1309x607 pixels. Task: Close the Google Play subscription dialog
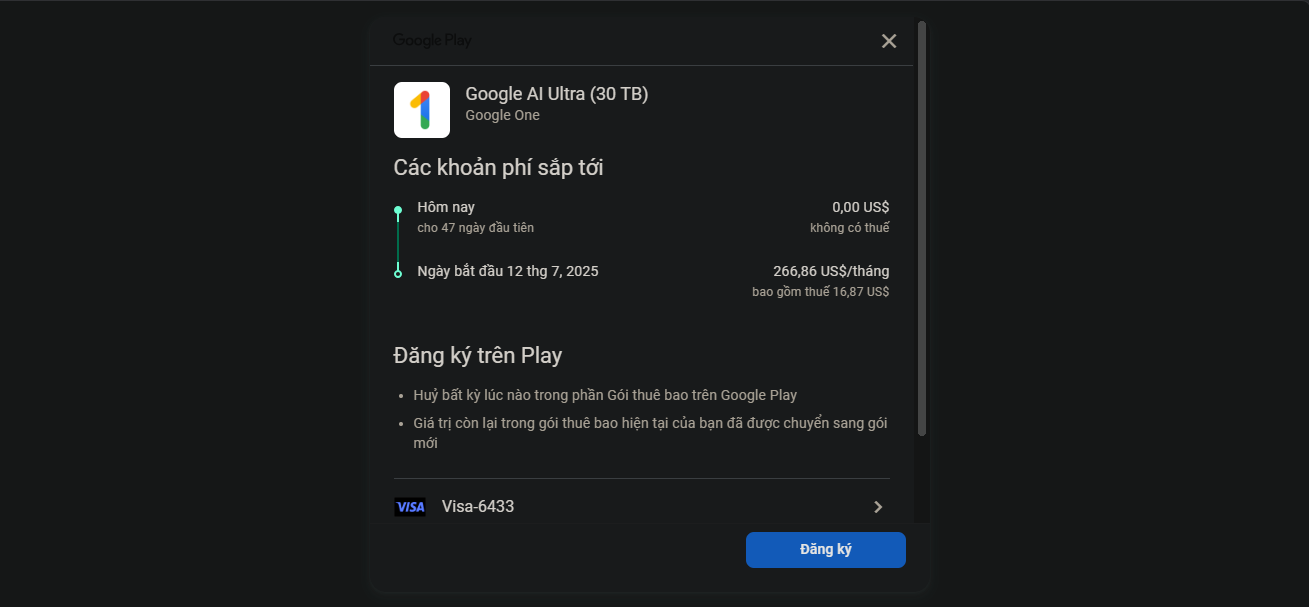889,41
